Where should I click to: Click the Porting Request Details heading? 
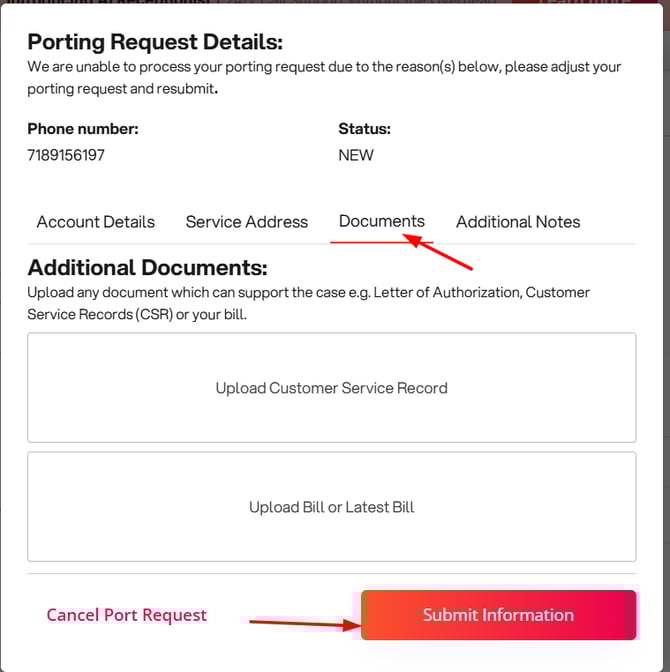155,42
